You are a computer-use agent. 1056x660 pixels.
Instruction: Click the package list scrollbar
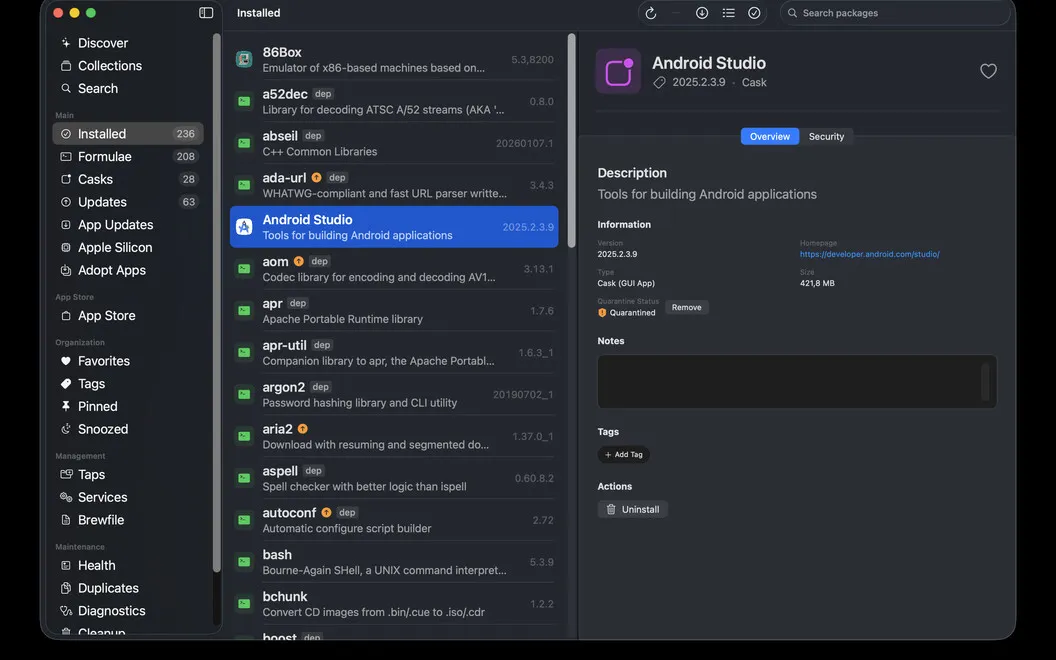tap(572, 141)
